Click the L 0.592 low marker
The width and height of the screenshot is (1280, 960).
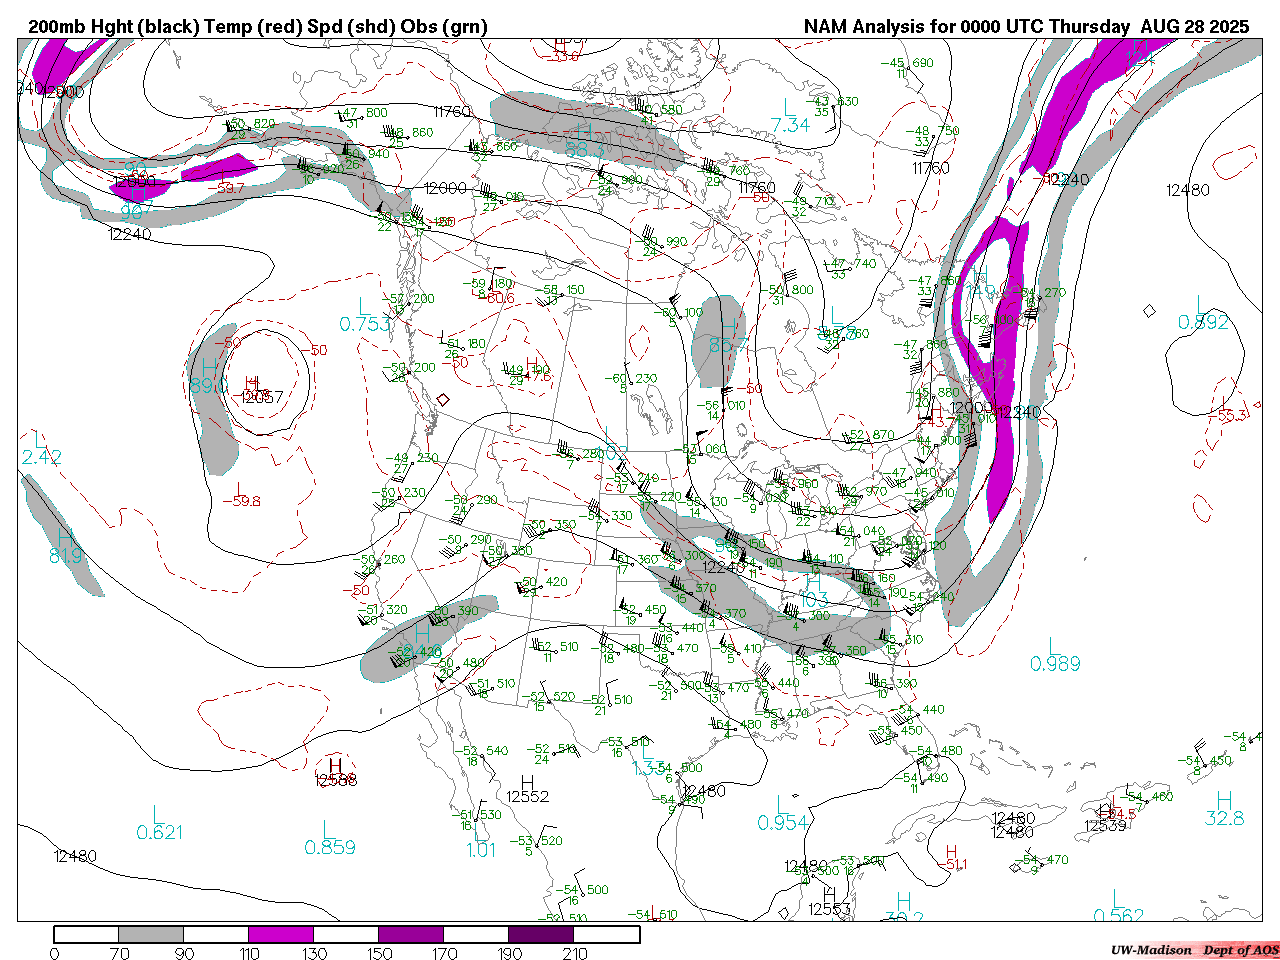click(1202, 313)
